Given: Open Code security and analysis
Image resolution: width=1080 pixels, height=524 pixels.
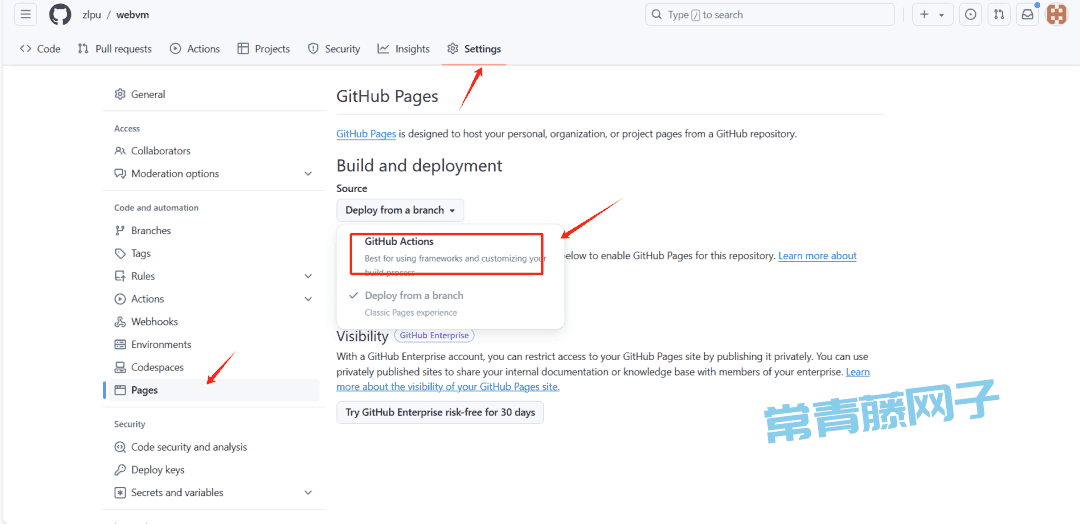Looking at the screenshot, I should 214,447.
